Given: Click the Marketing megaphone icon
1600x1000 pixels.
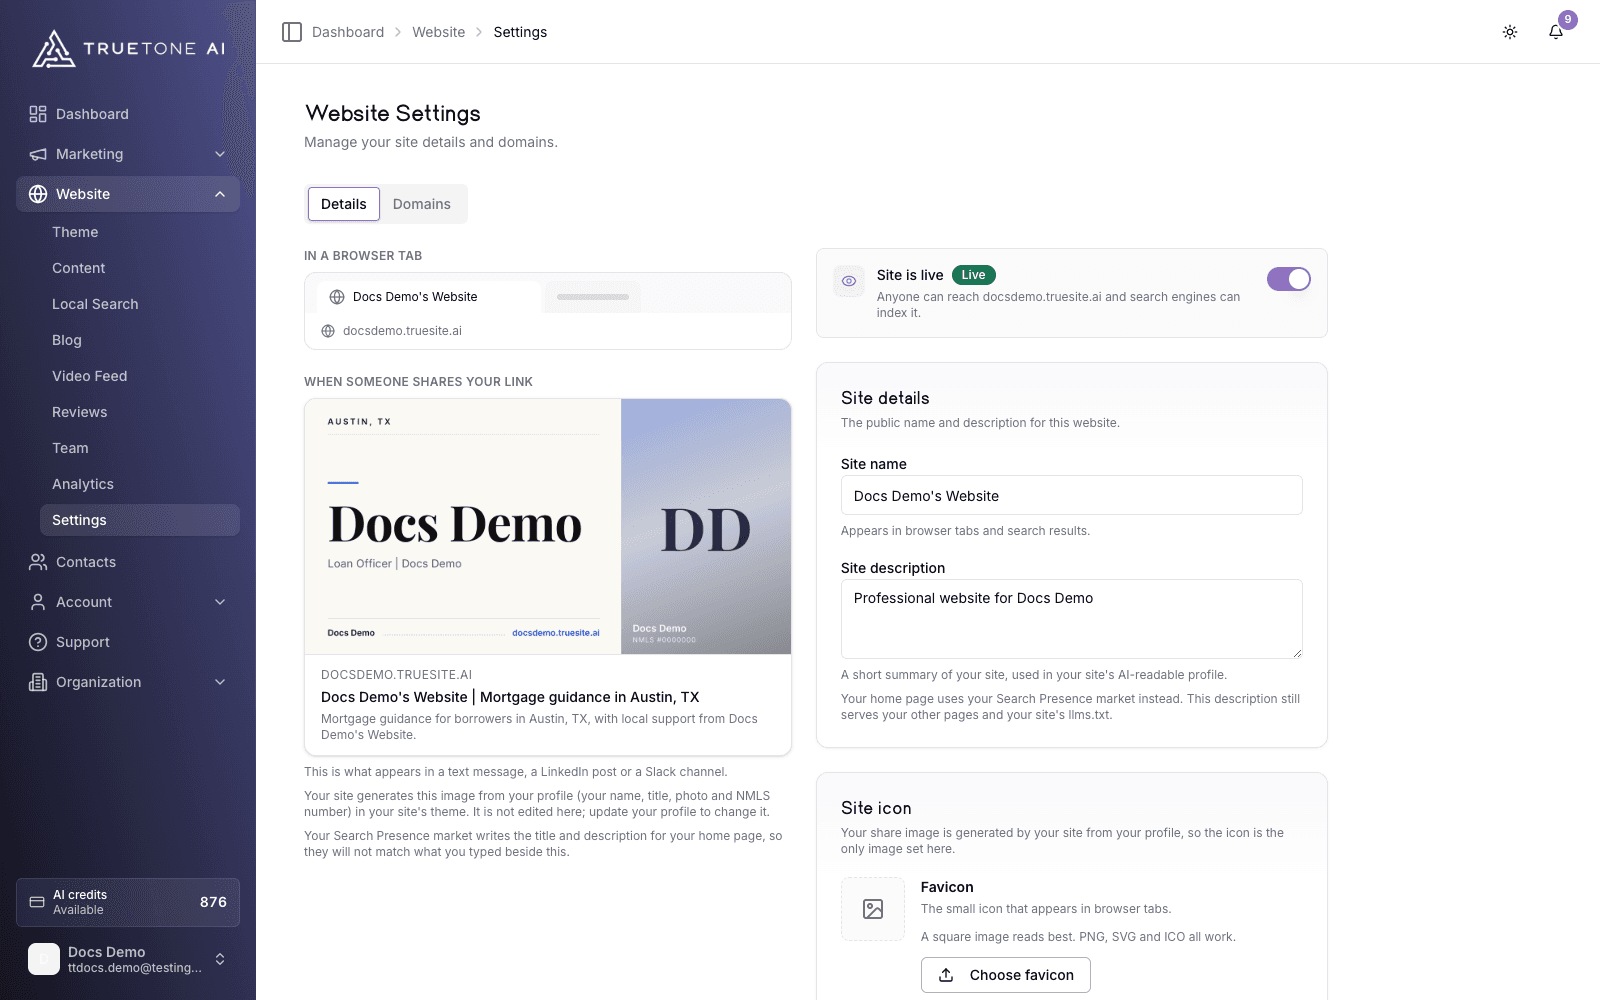Looking at the screenshot, I should (x=38, y=154).
